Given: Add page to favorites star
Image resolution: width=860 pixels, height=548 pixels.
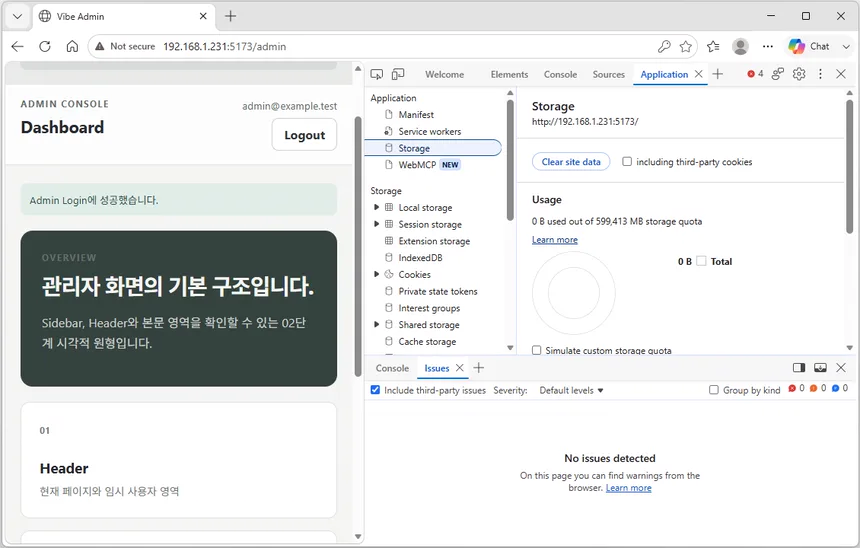Looking at the screenshot, I should pyautogui.click(x=686, y=47).
